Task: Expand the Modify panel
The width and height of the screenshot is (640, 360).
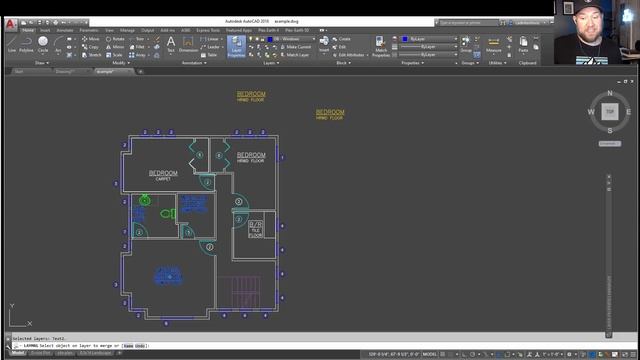Action: point(121,63)
